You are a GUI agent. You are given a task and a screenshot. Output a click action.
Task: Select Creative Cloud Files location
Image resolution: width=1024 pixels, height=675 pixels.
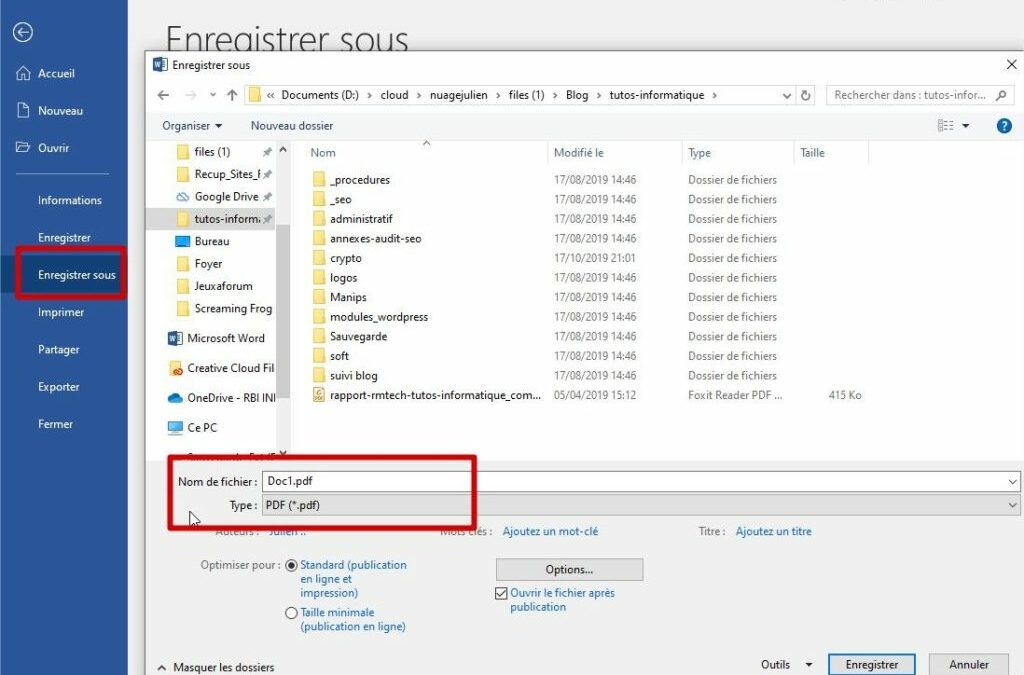click(x=229, y=368)
